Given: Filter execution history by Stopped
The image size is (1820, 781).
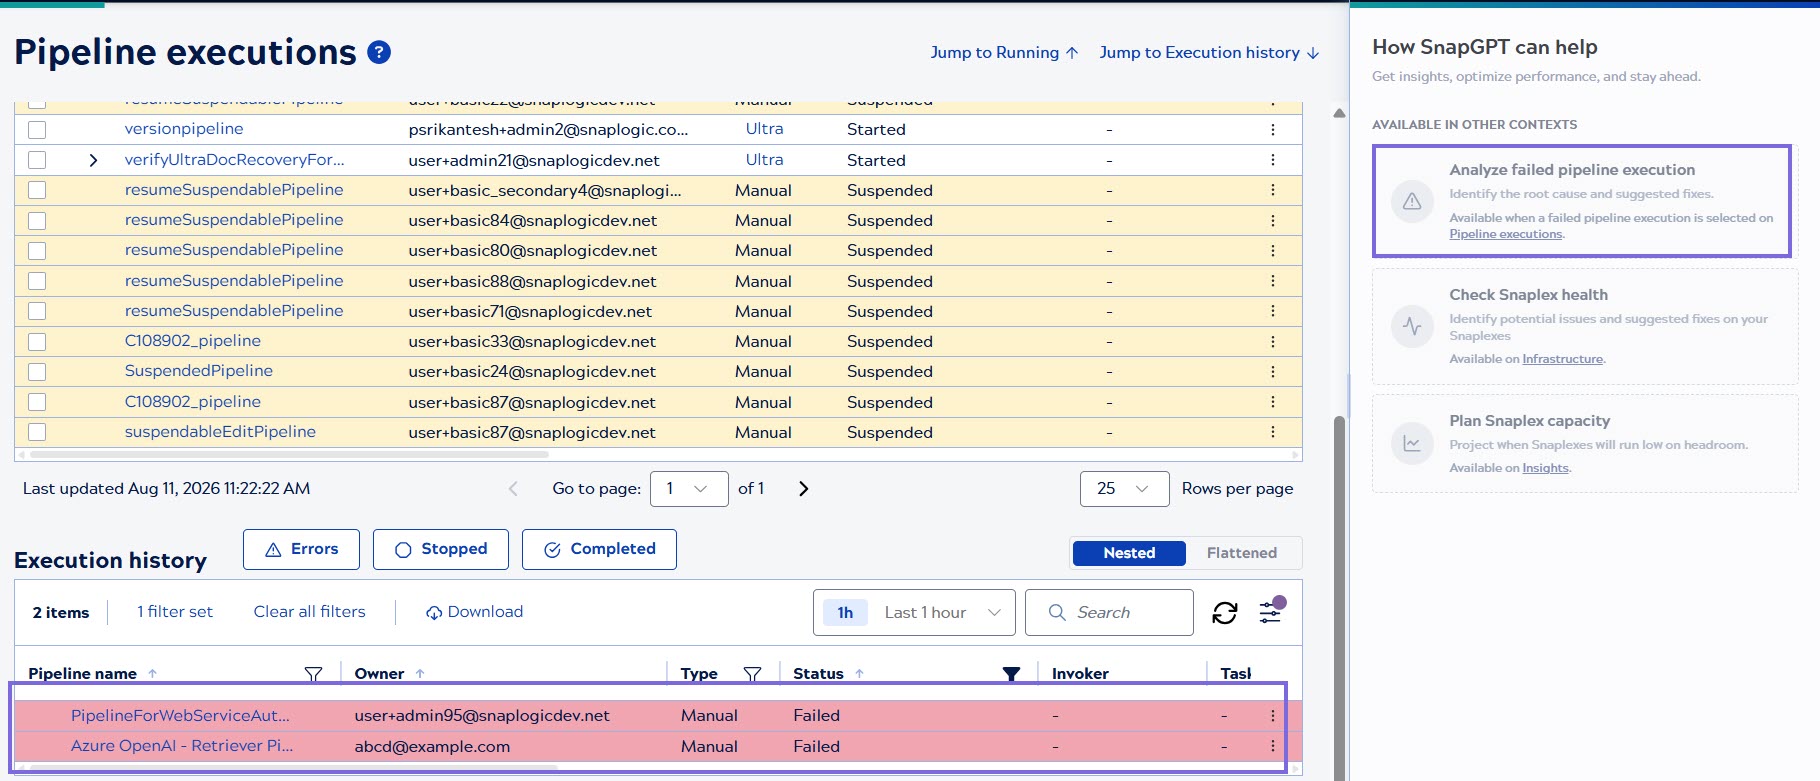Looking at the screenshot, I should pos(441,549).
